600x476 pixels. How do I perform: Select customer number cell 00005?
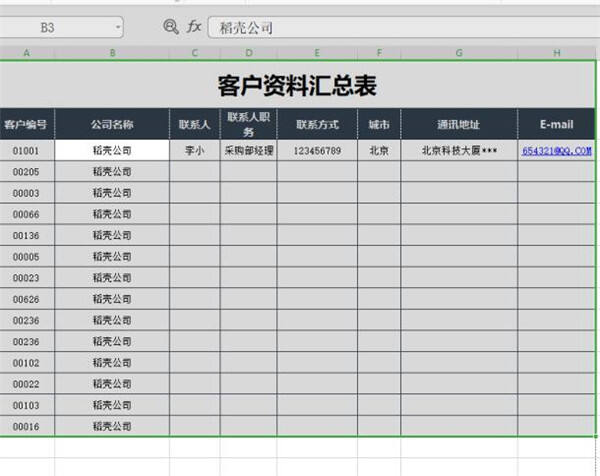click(x=27, y=257)
